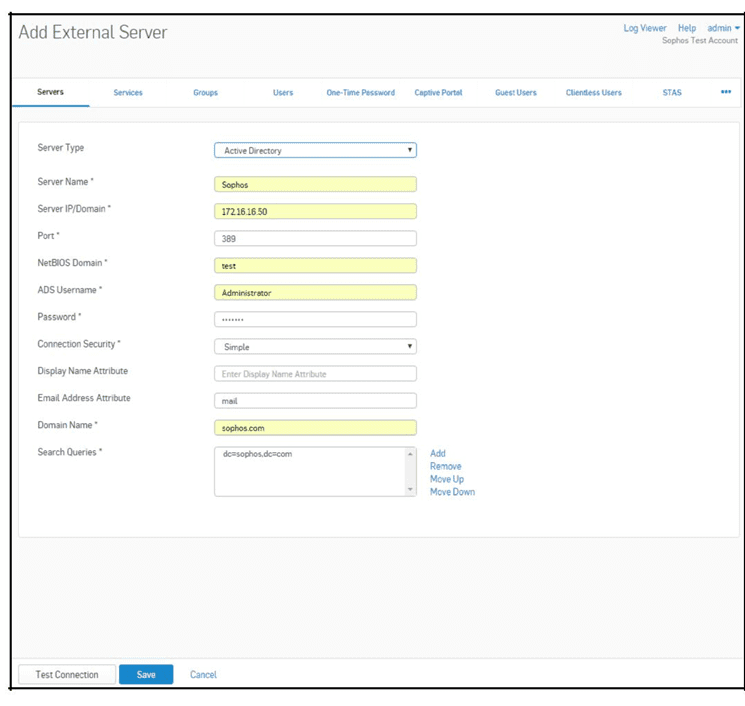Image resolution: width=745 pixels, height=706 pixels.
Task: Focus the Display Name Attribute field
Action: pyautogui.click(x=315, y=373)
